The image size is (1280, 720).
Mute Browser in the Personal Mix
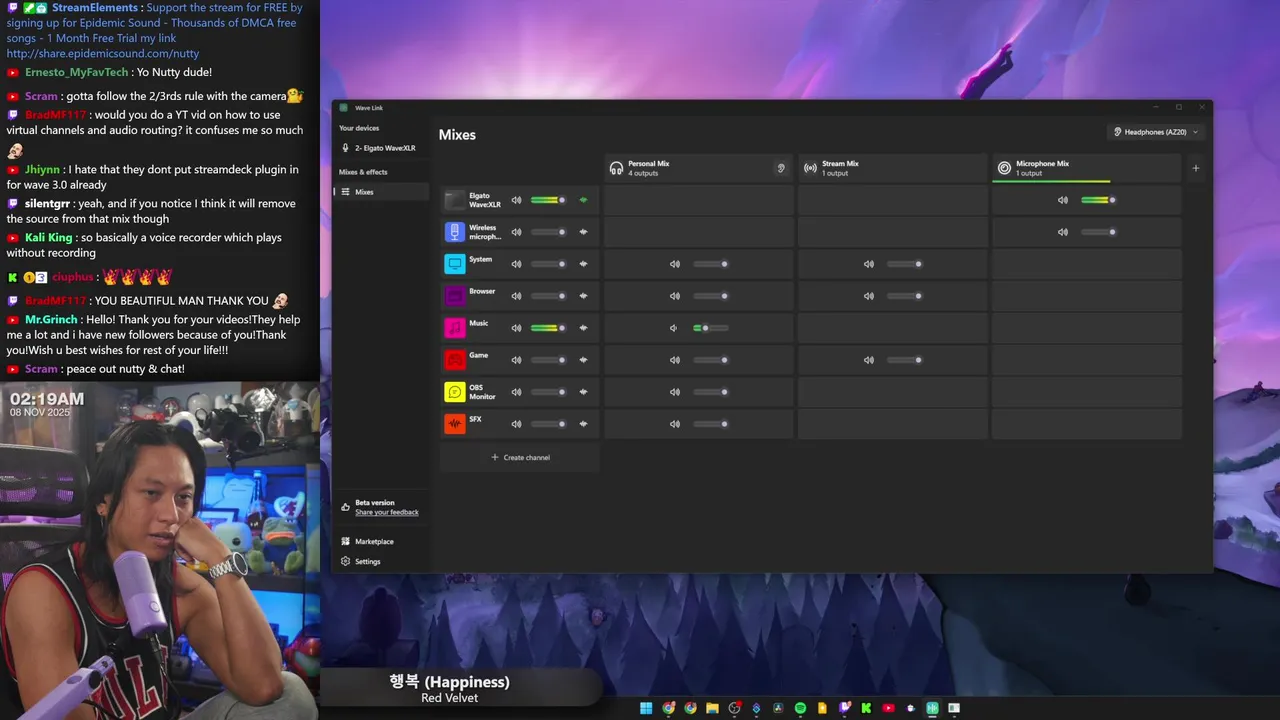(675, 296)
